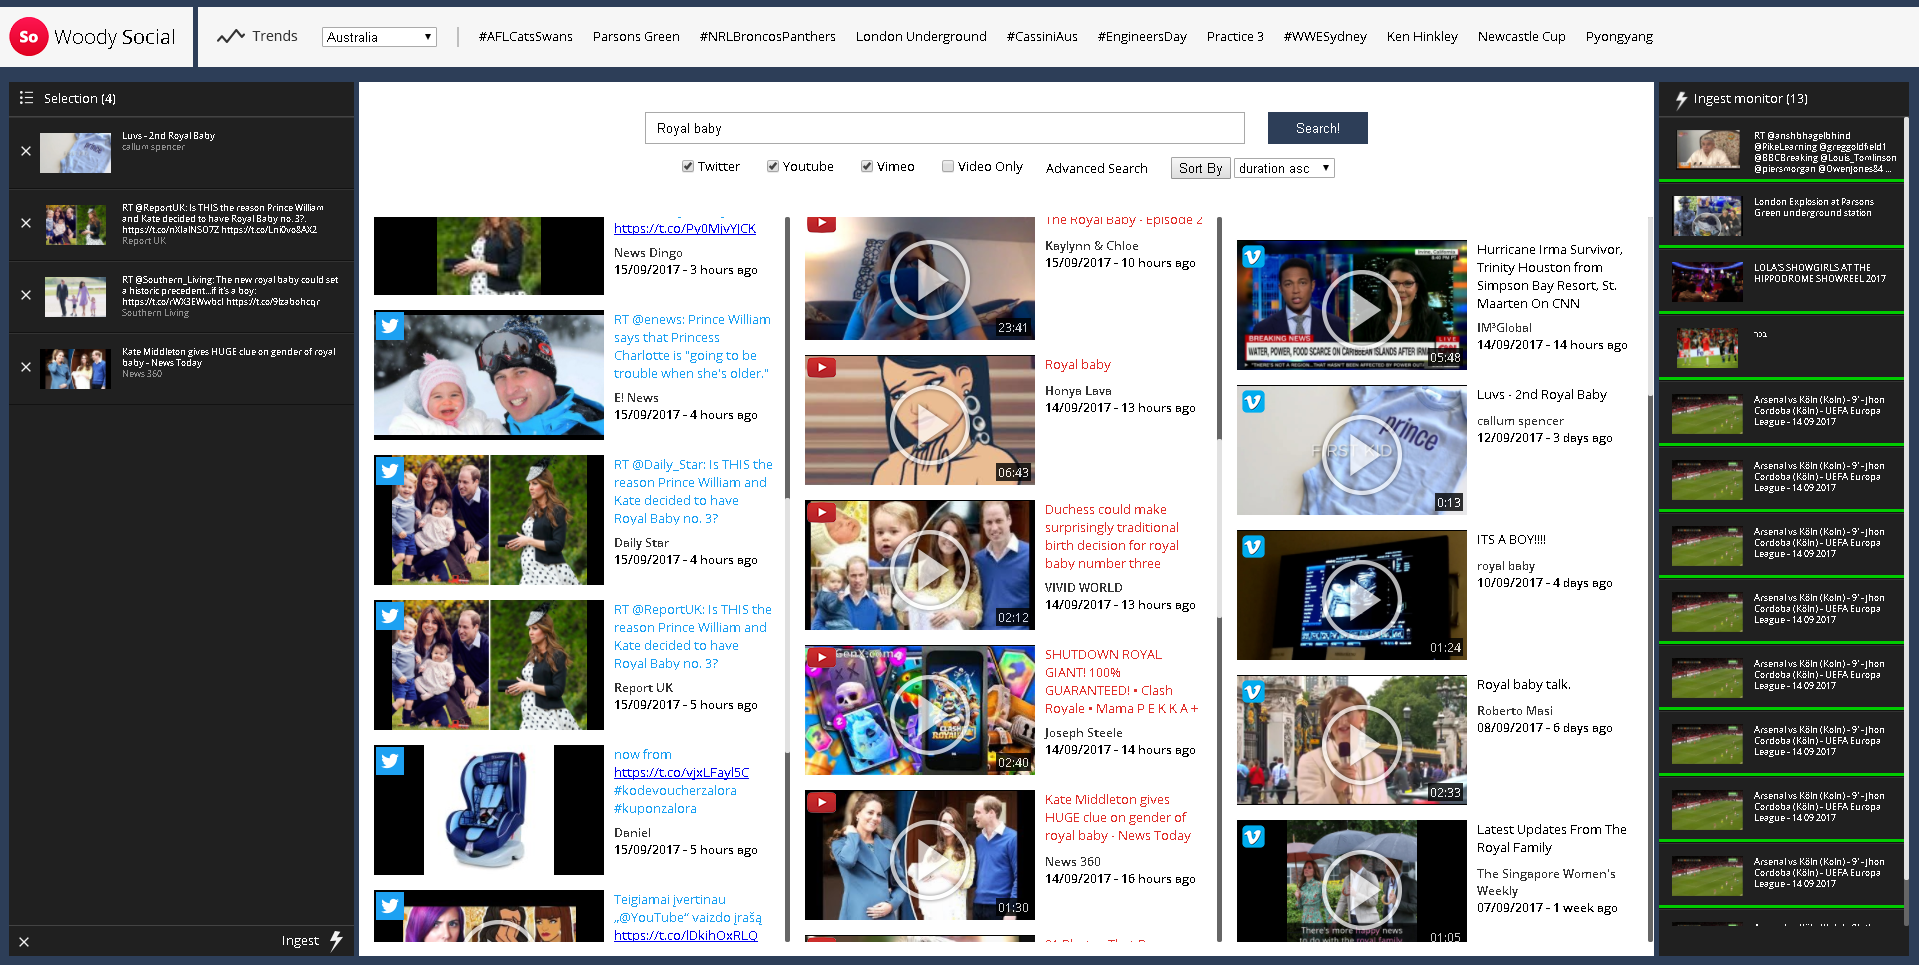Screen dimensions: 1919x965
Task: Select the #EngineersDay trend
Action: (x=1142, y=37)
